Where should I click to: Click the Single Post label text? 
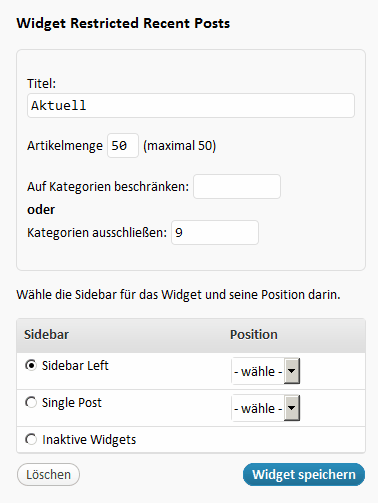pyautogui.click(x=72, y=403)
